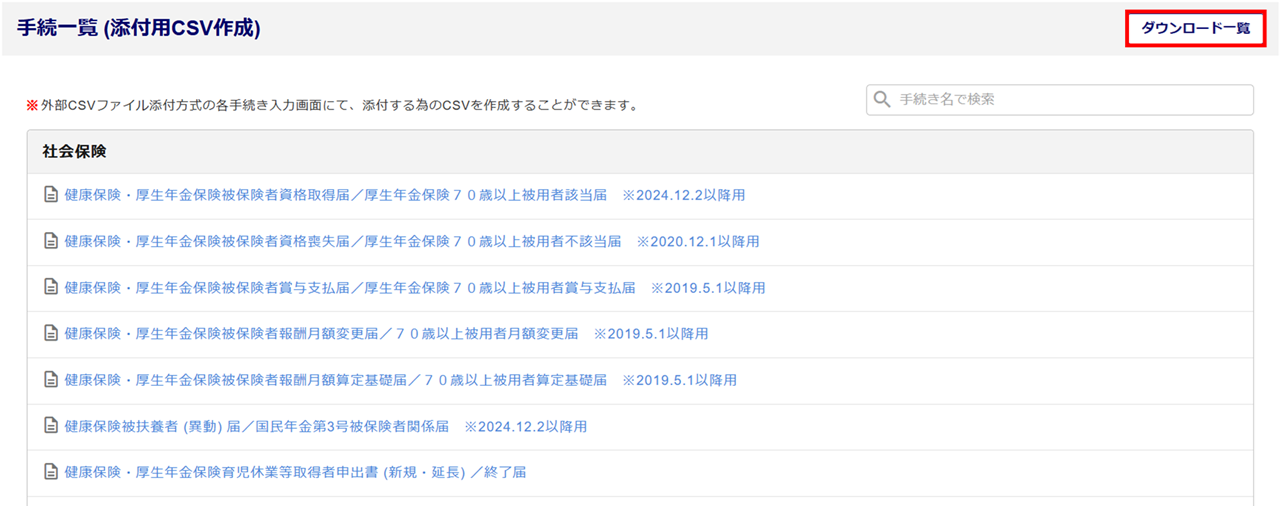The image size is (1280, 506).
Task: Click document icon beside 育児休業等取得者申出書 entry
Action: coord(51,472)
